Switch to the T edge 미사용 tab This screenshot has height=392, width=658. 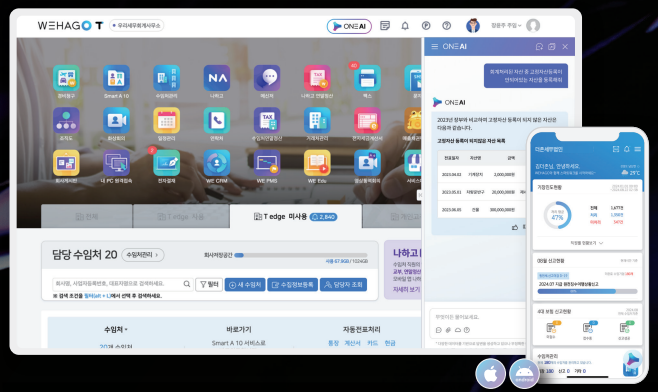tap(296, 217)
